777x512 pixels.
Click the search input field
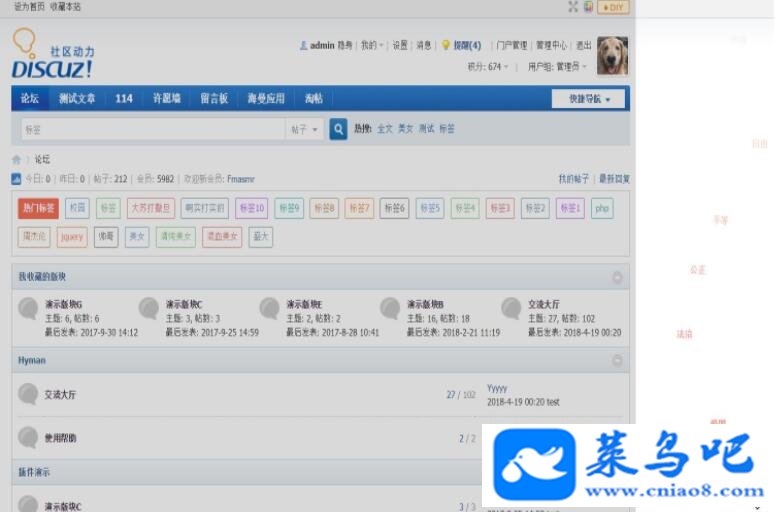(153, 129)
